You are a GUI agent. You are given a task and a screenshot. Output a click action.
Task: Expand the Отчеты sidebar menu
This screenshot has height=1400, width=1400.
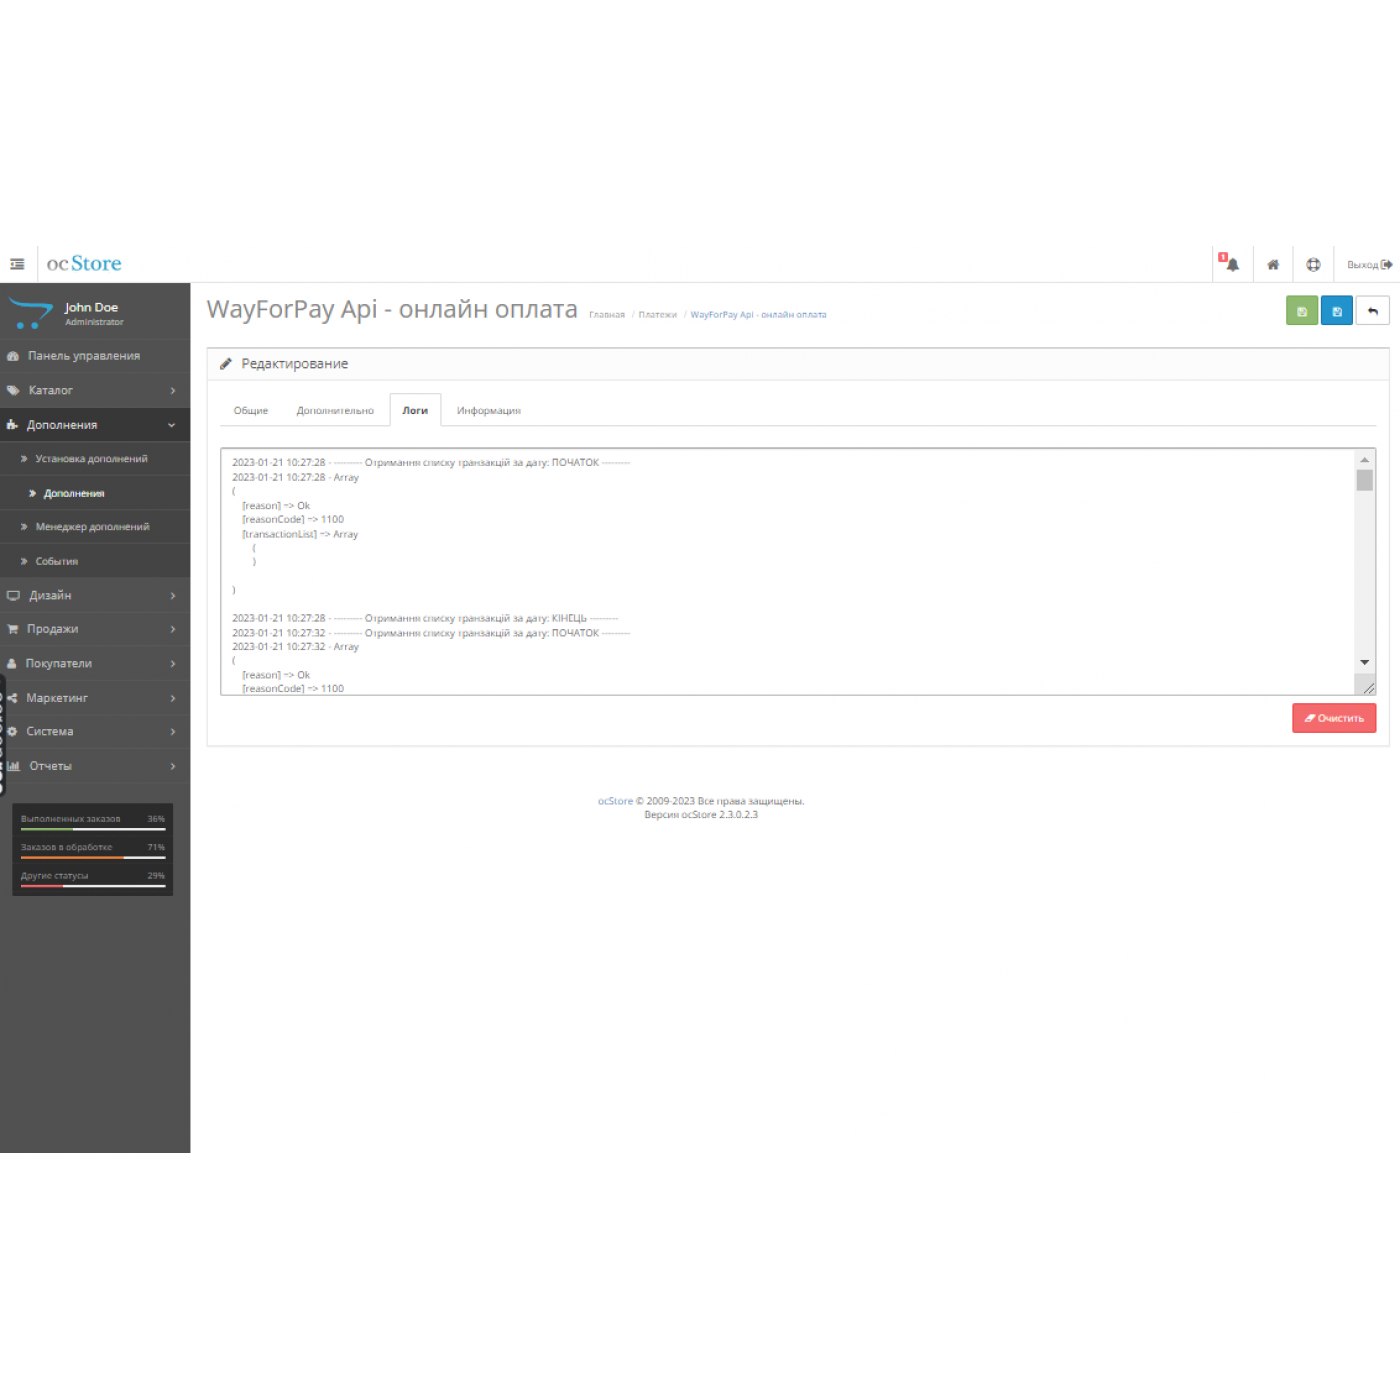point(95,766)
